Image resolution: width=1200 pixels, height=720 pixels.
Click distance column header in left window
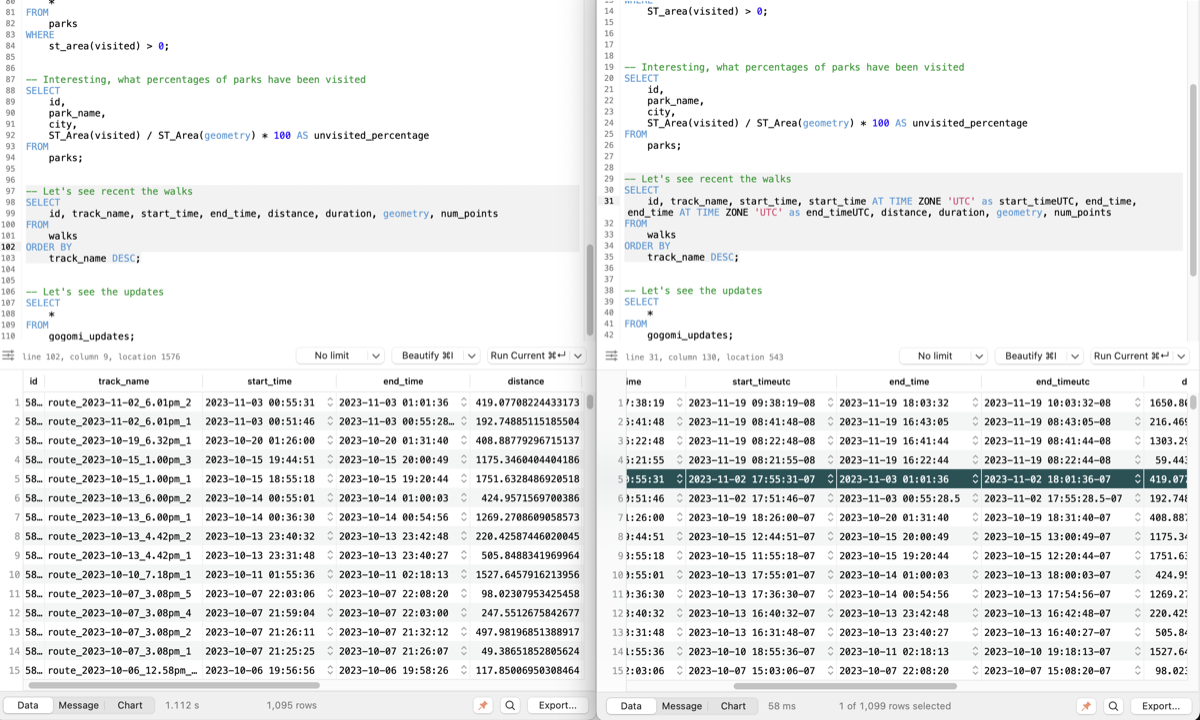pyautogui.click(x=526, y=381)
